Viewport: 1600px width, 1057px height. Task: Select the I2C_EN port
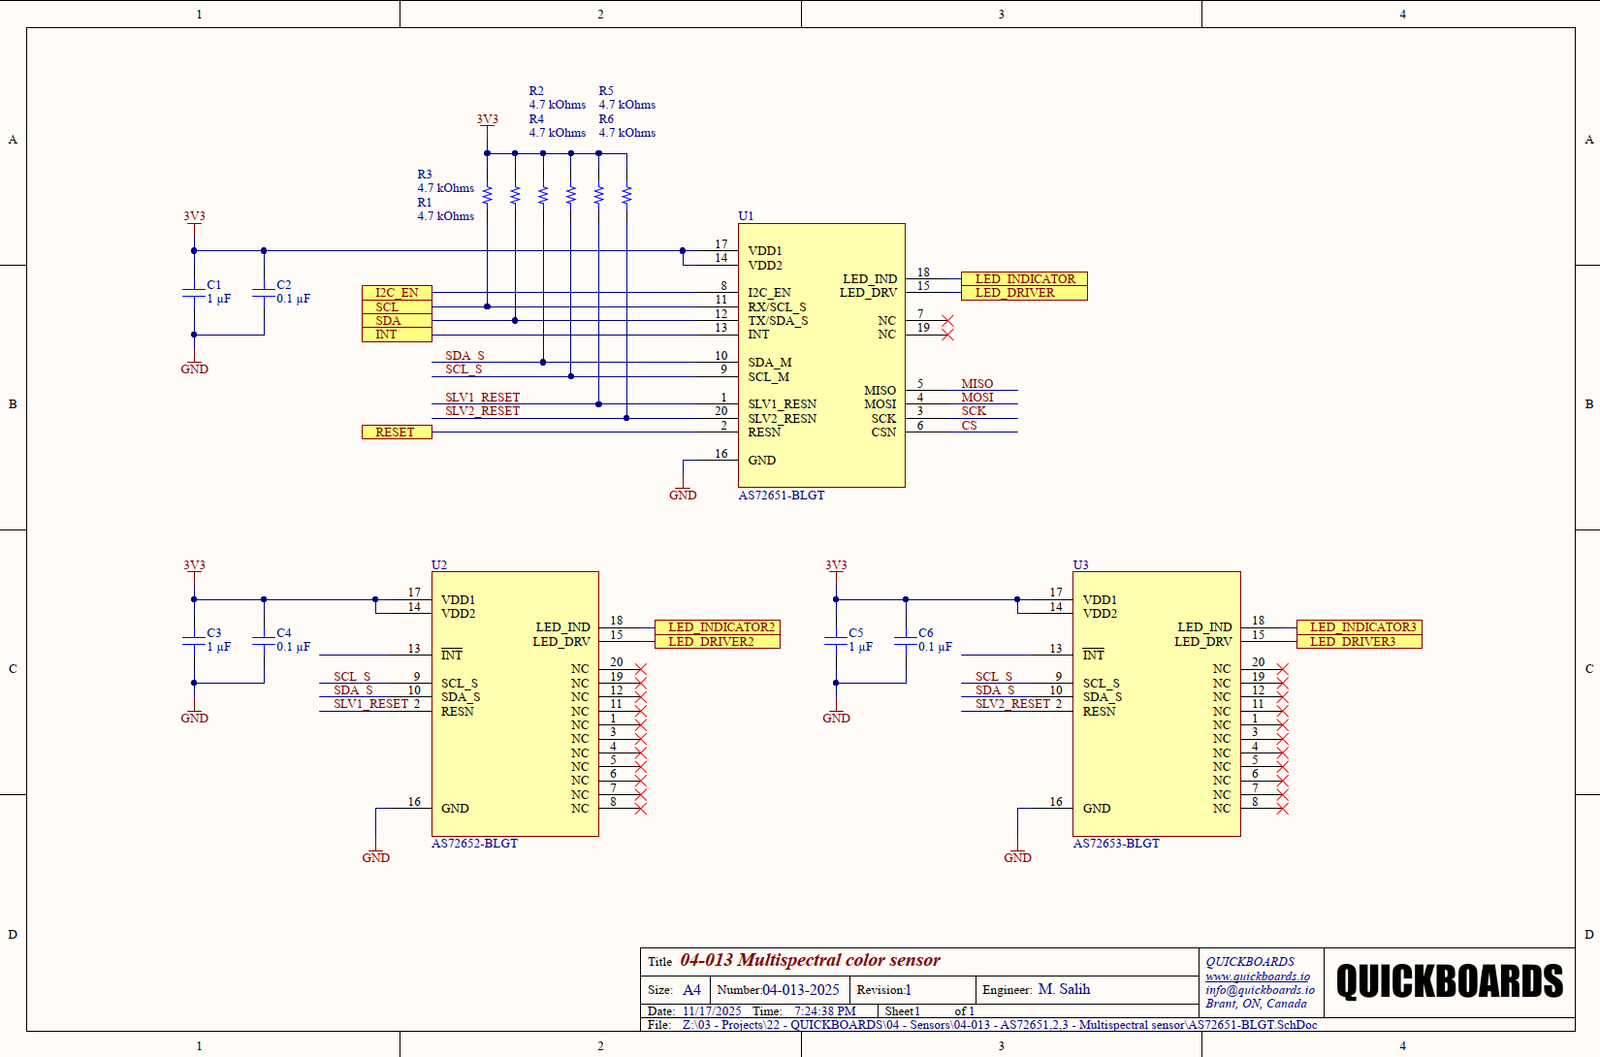pos(397,293)
